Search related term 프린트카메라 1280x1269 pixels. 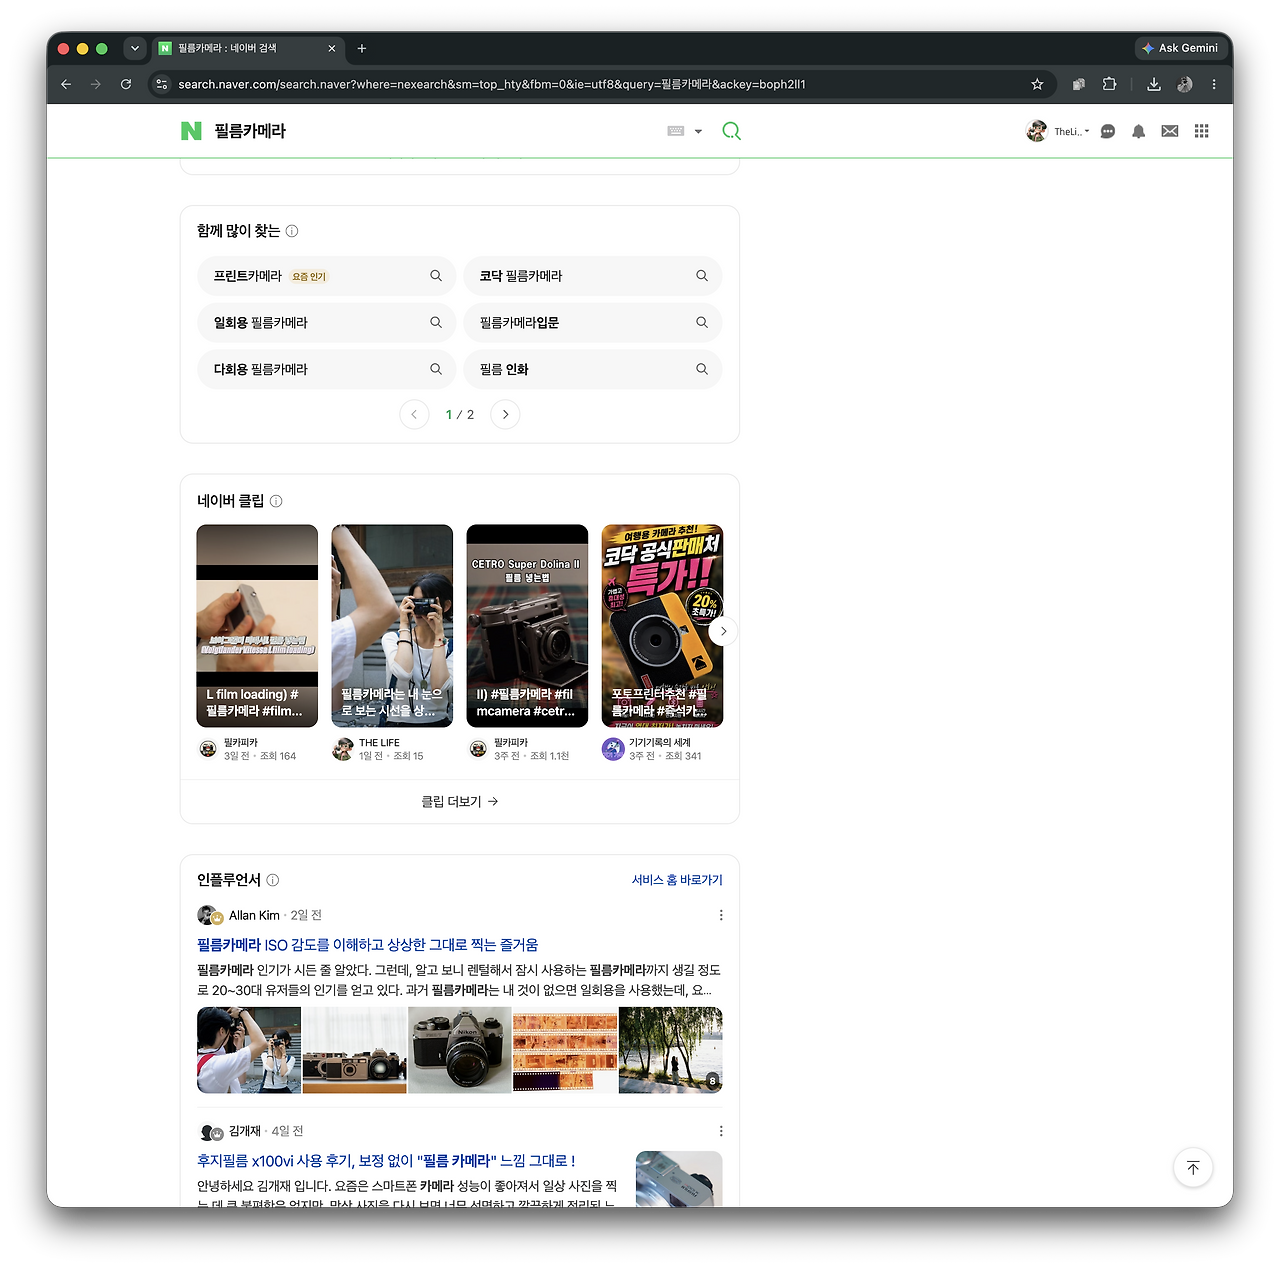click(x=327, y=276)
